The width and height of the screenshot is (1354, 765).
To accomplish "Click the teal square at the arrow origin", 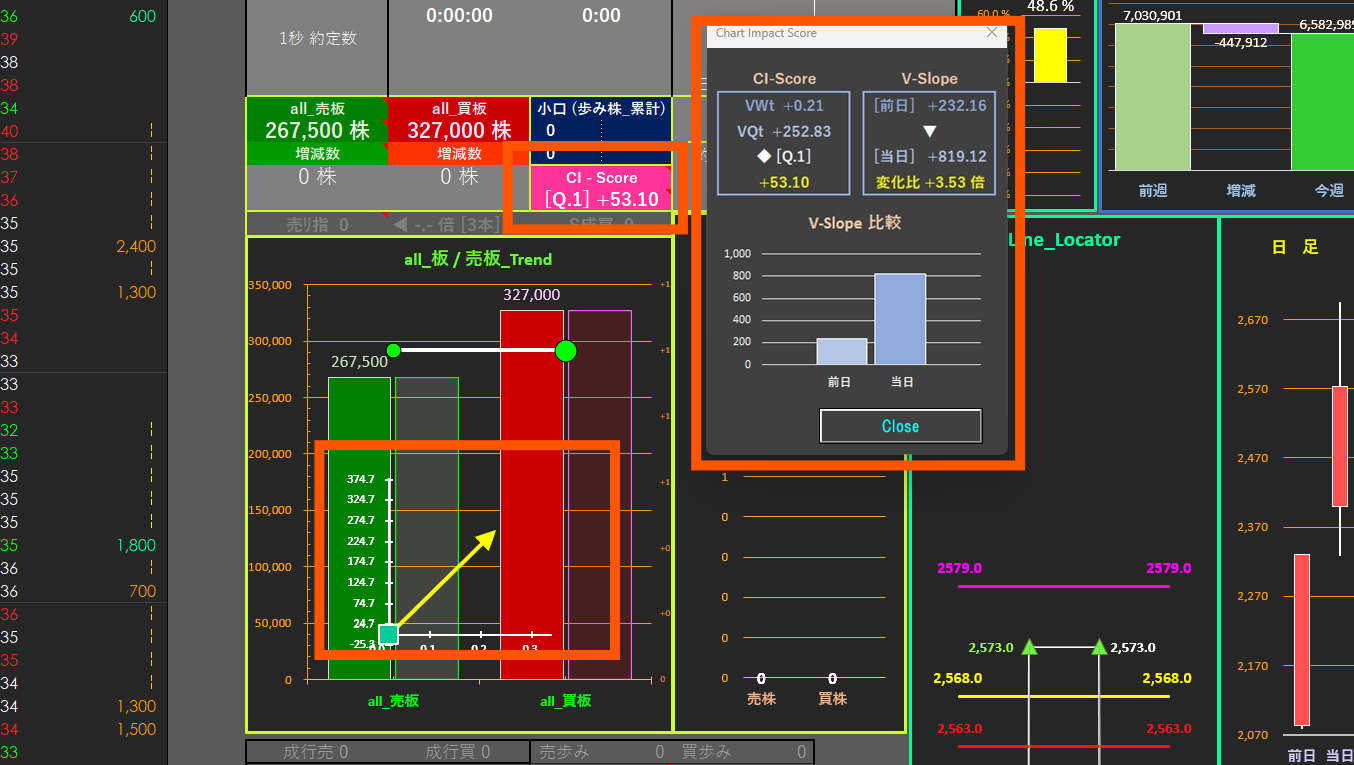I will pyautogui.click(x=388, y=634).
